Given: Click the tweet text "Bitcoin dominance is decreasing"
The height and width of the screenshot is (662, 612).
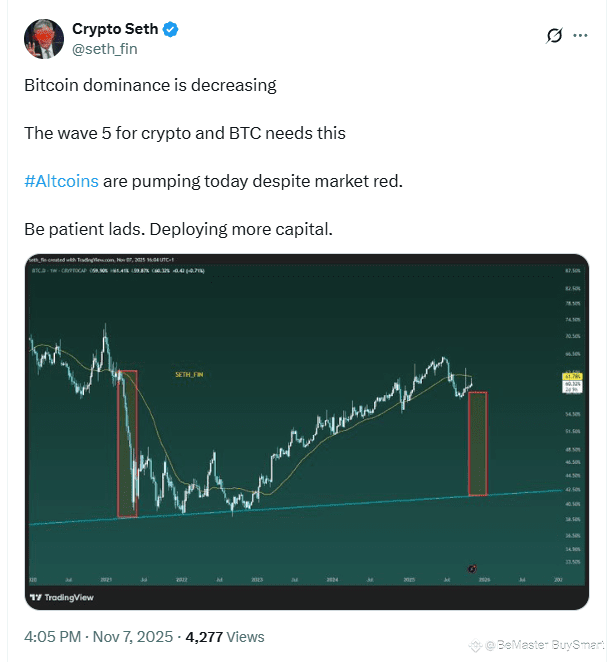Looking at the screenshot, I should coord(150,85).
